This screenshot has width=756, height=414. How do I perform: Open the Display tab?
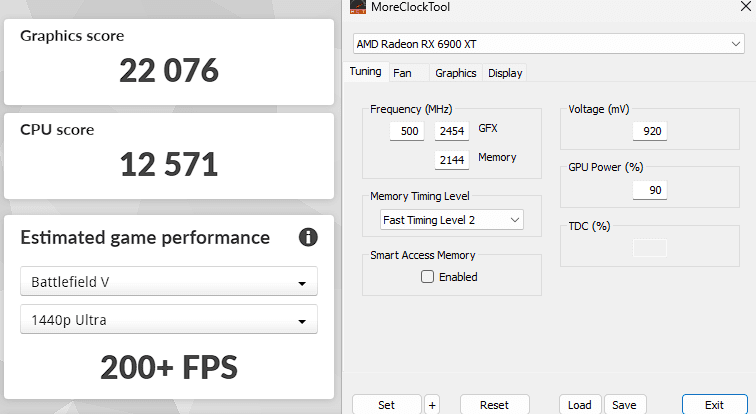pos(505,73)
